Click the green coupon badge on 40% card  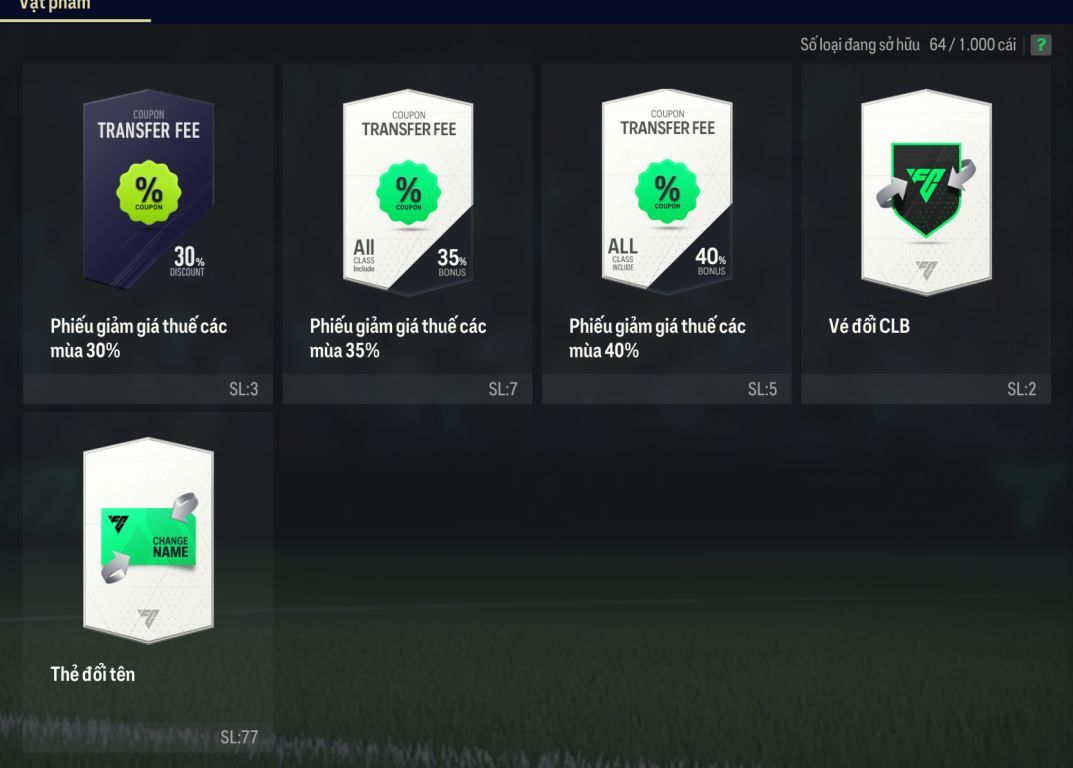tap(667, 192)
